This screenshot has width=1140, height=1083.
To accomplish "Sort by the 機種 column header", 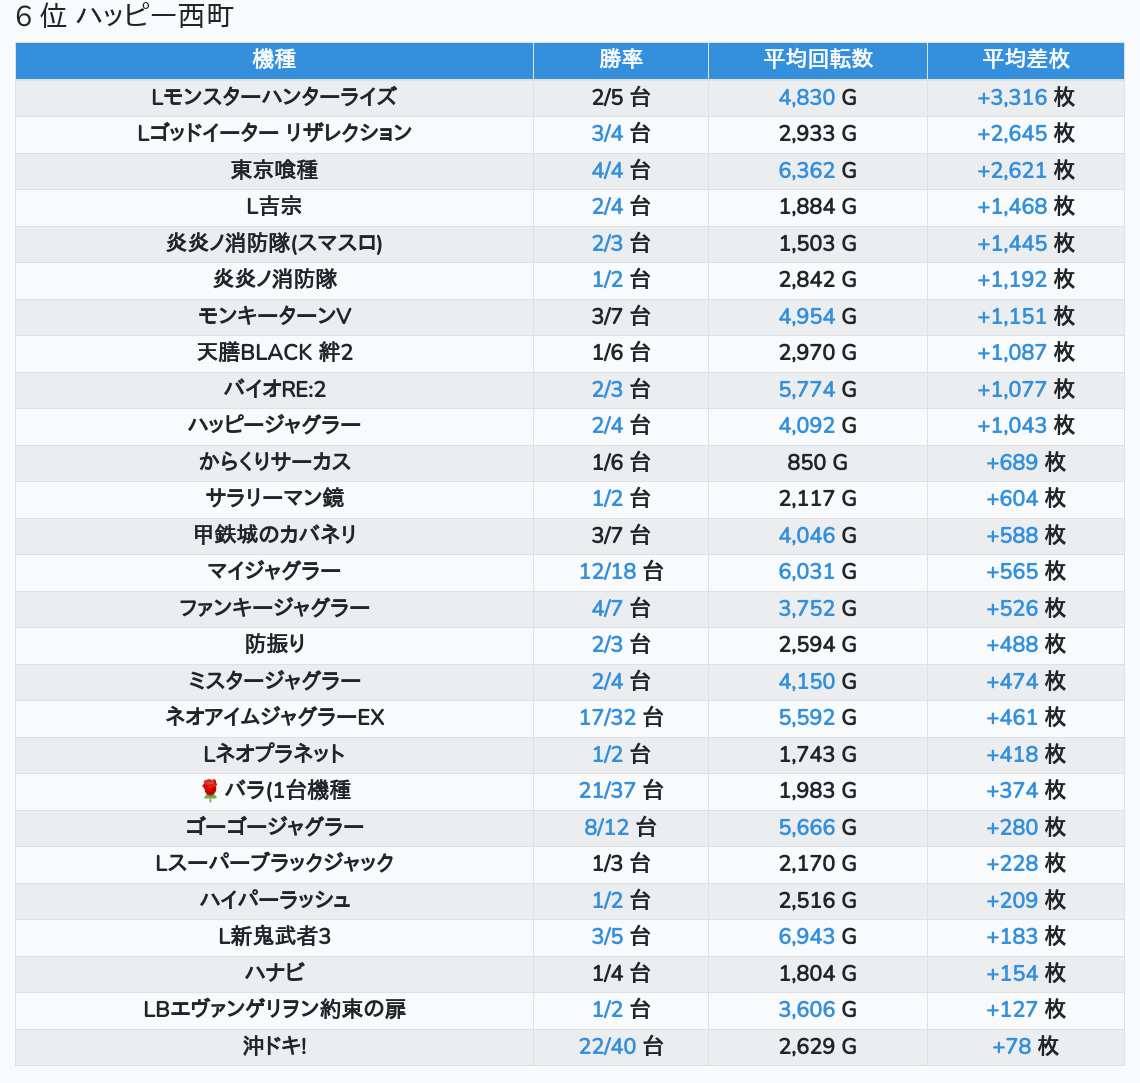I will tap(274, 60).
